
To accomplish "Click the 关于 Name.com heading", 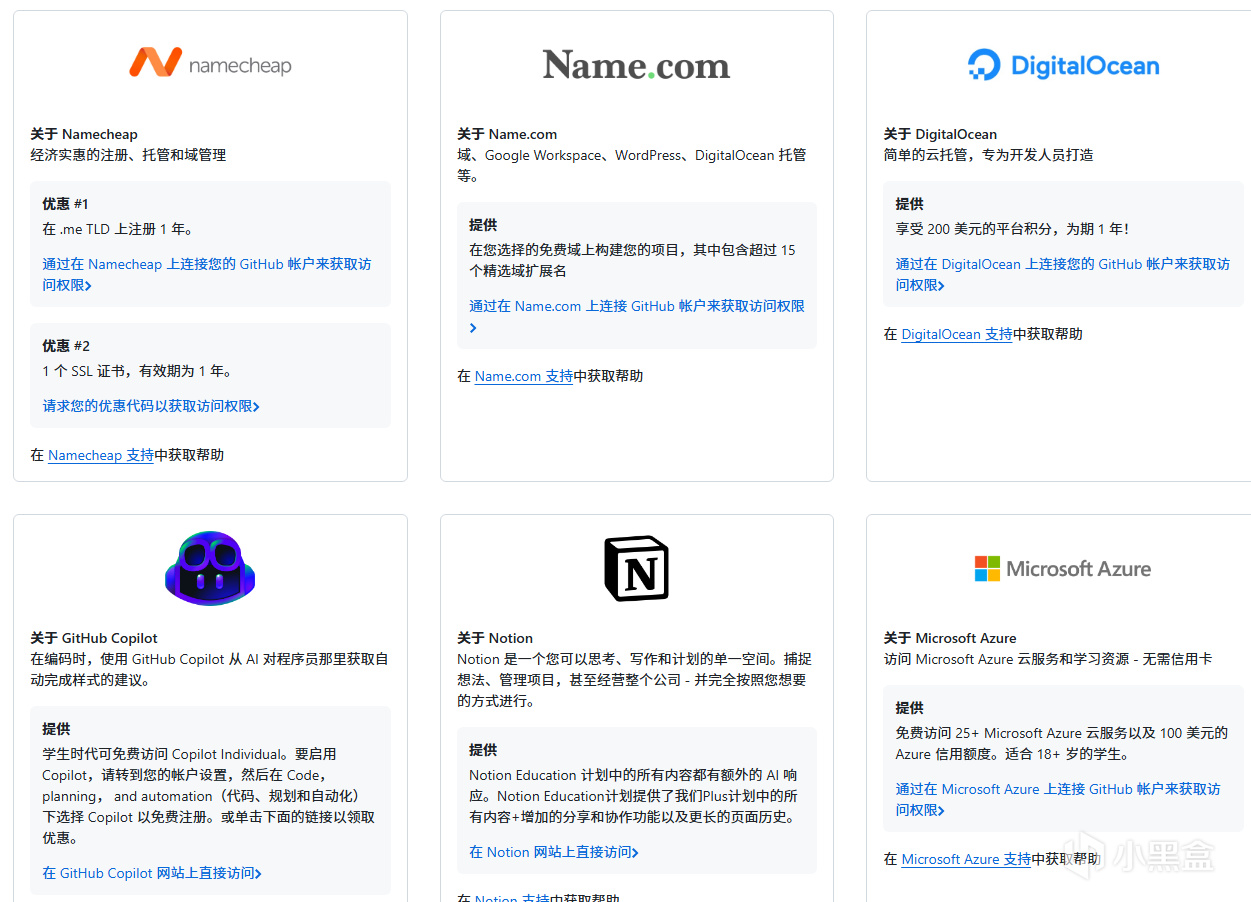I will coord(507,134).
